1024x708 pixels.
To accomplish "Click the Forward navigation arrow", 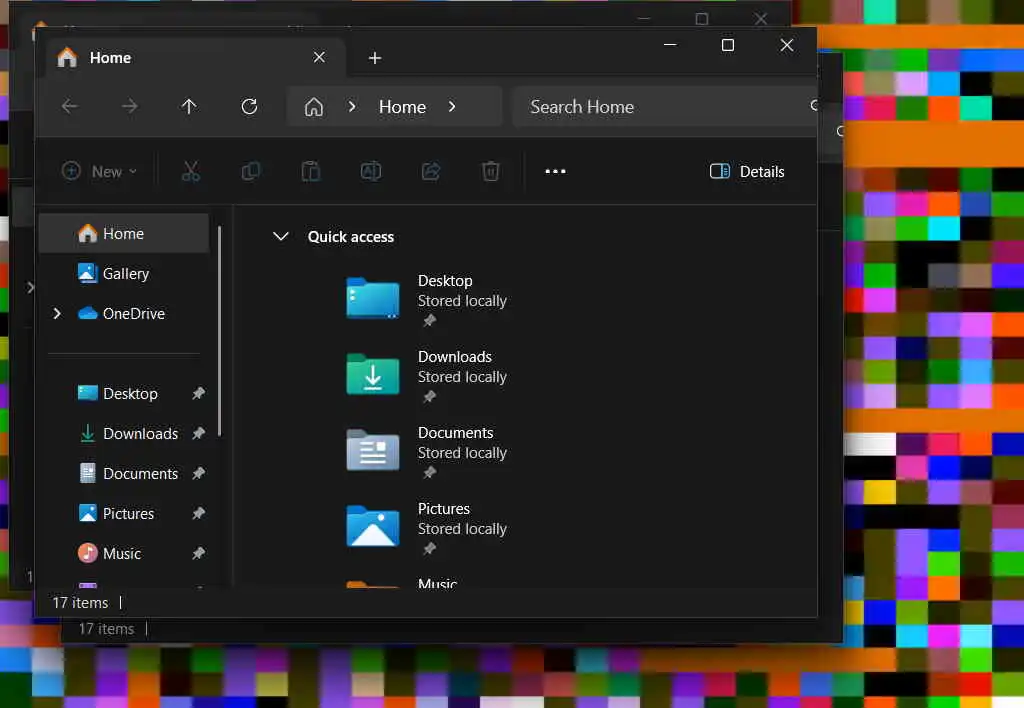I will pos(130,106).
